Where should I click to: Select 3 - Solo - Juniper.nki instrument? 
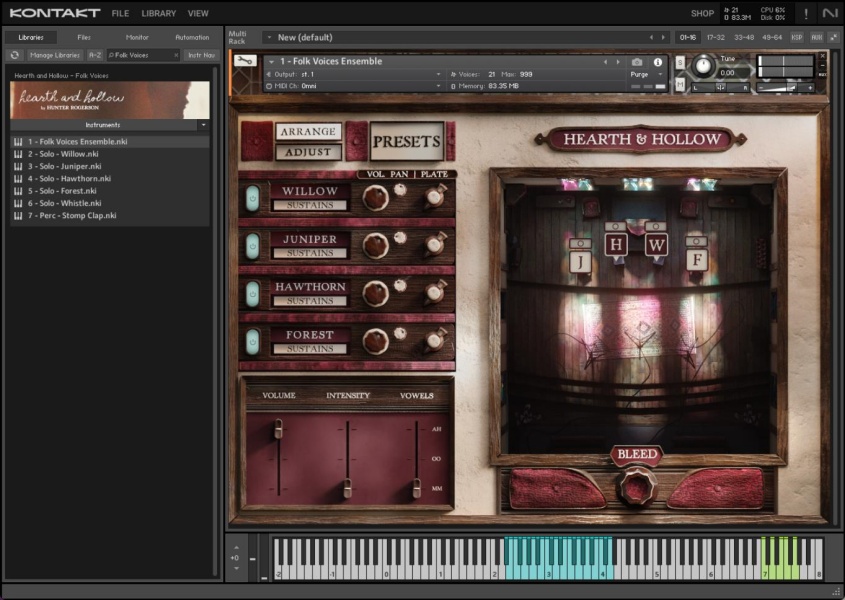[x=64, y=166]
